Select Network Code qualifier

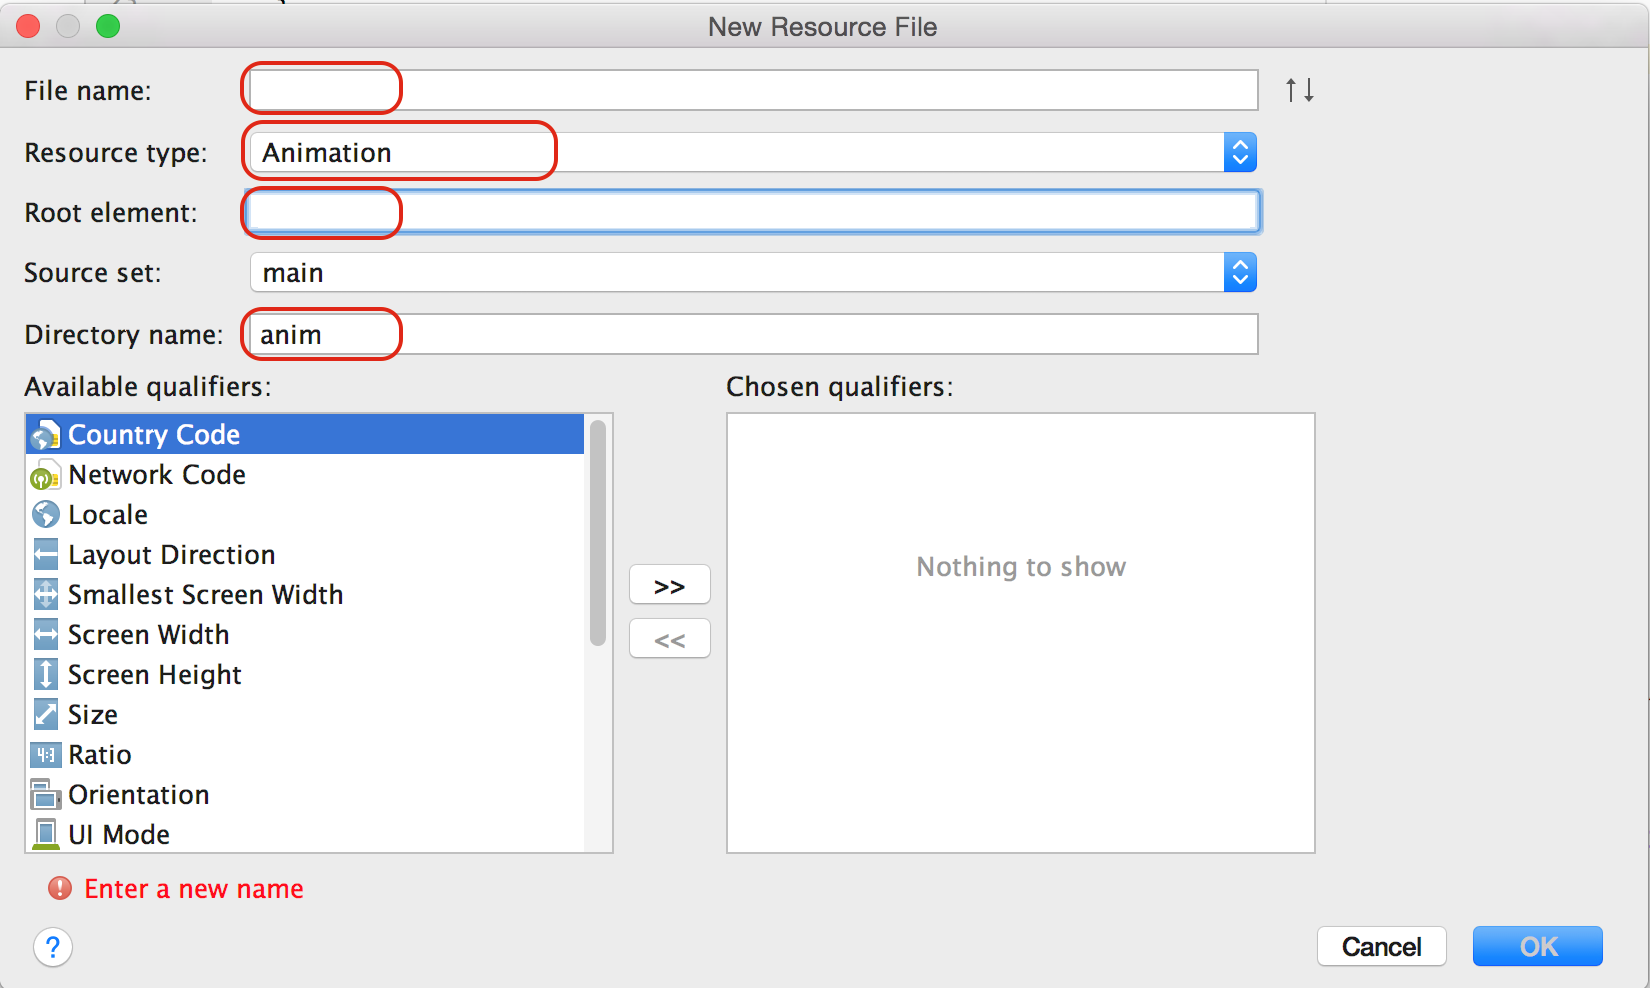click(305, 474)
